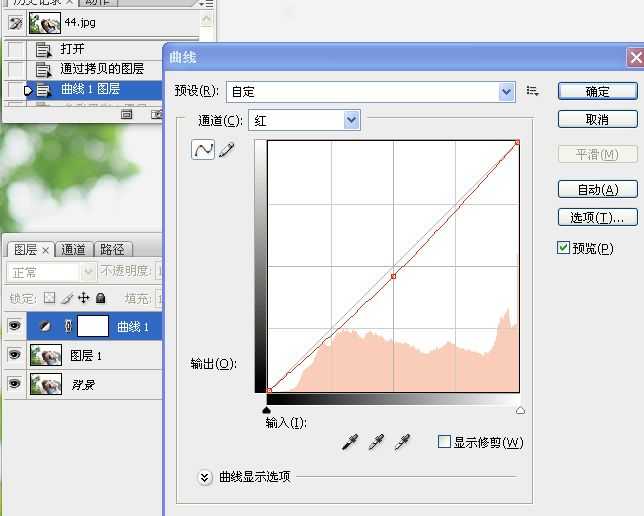The width and height of the screenshot is (644, 516).
Task: Click the history state icon for 通过拷贝的图层
Action: click(x=43, y=69)
